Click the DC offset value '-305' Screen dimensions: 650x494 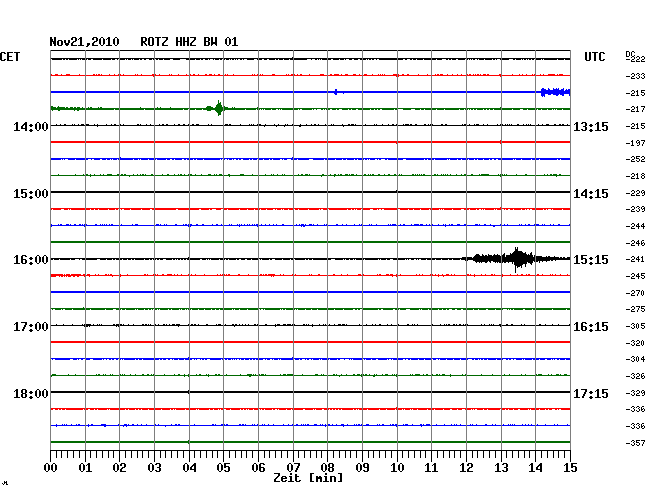(635, 327)
